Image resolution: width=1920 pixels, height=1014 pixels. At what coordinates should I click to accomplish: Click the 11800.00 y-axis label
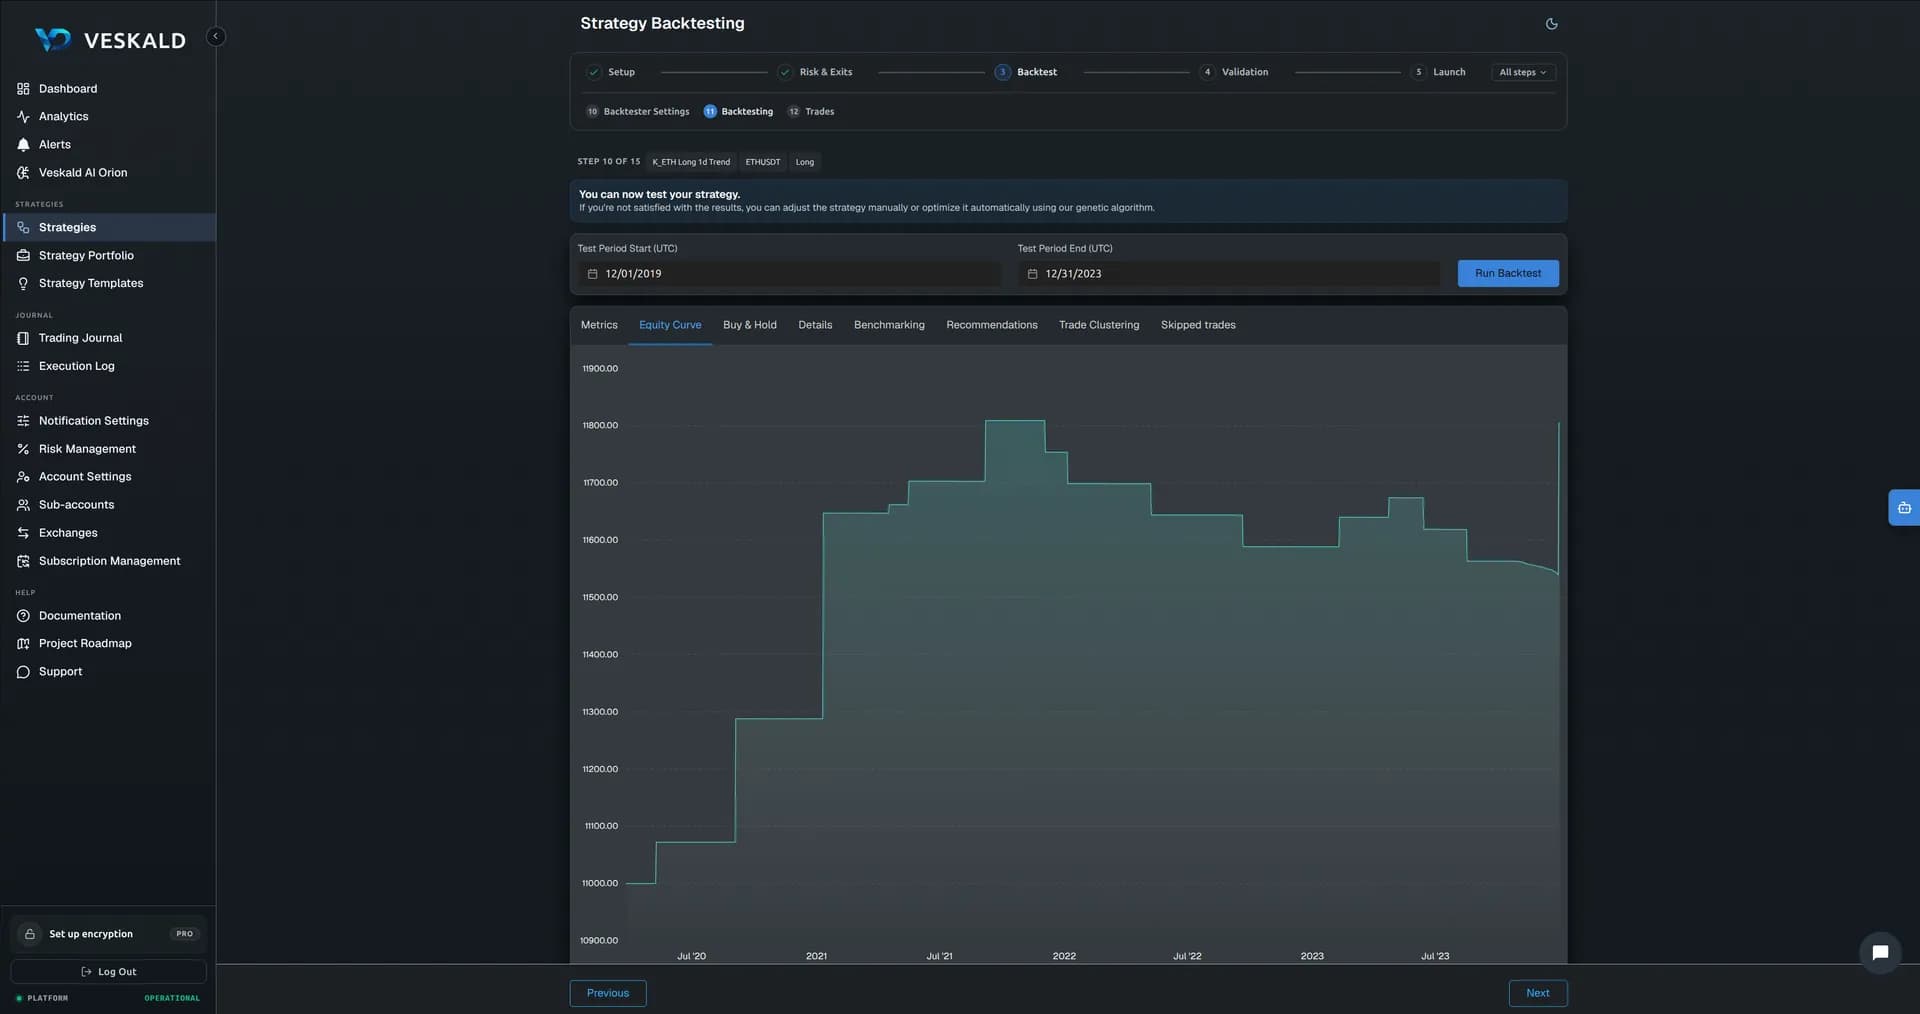click(x=600, y=426)
